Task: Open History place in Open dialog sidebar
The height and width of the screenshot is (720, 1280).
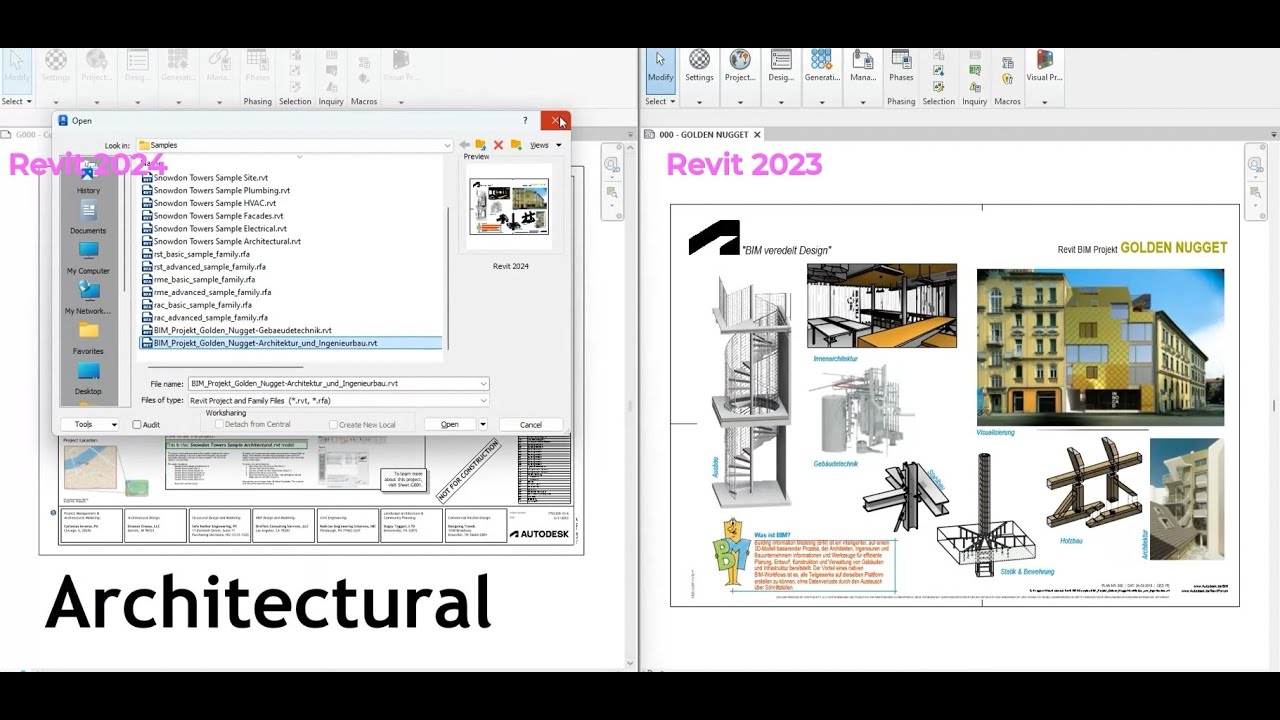Action: (88, 177)
